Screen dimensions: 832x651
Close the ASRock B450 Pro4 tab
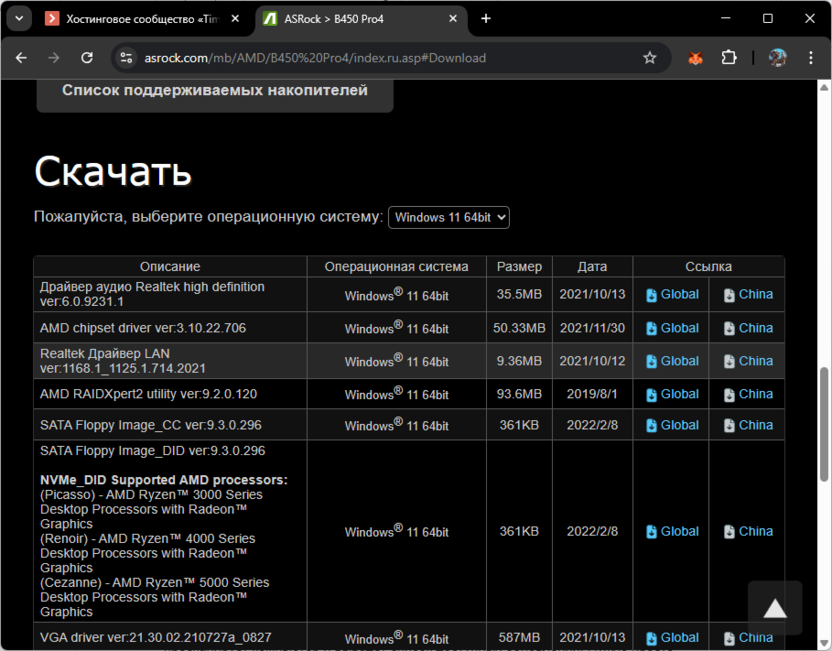pyautogui.click(x=451, y=18)
